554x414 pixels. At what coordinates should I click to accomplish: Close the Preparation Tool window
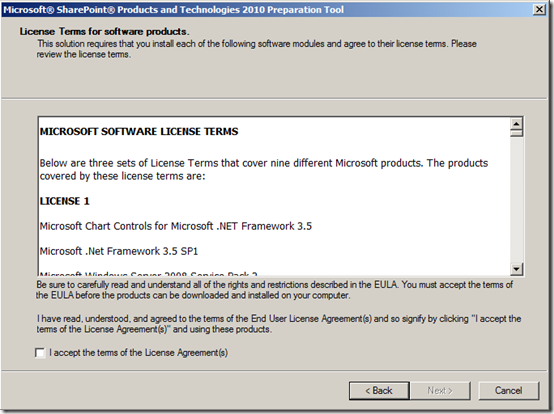coord(539,10)
